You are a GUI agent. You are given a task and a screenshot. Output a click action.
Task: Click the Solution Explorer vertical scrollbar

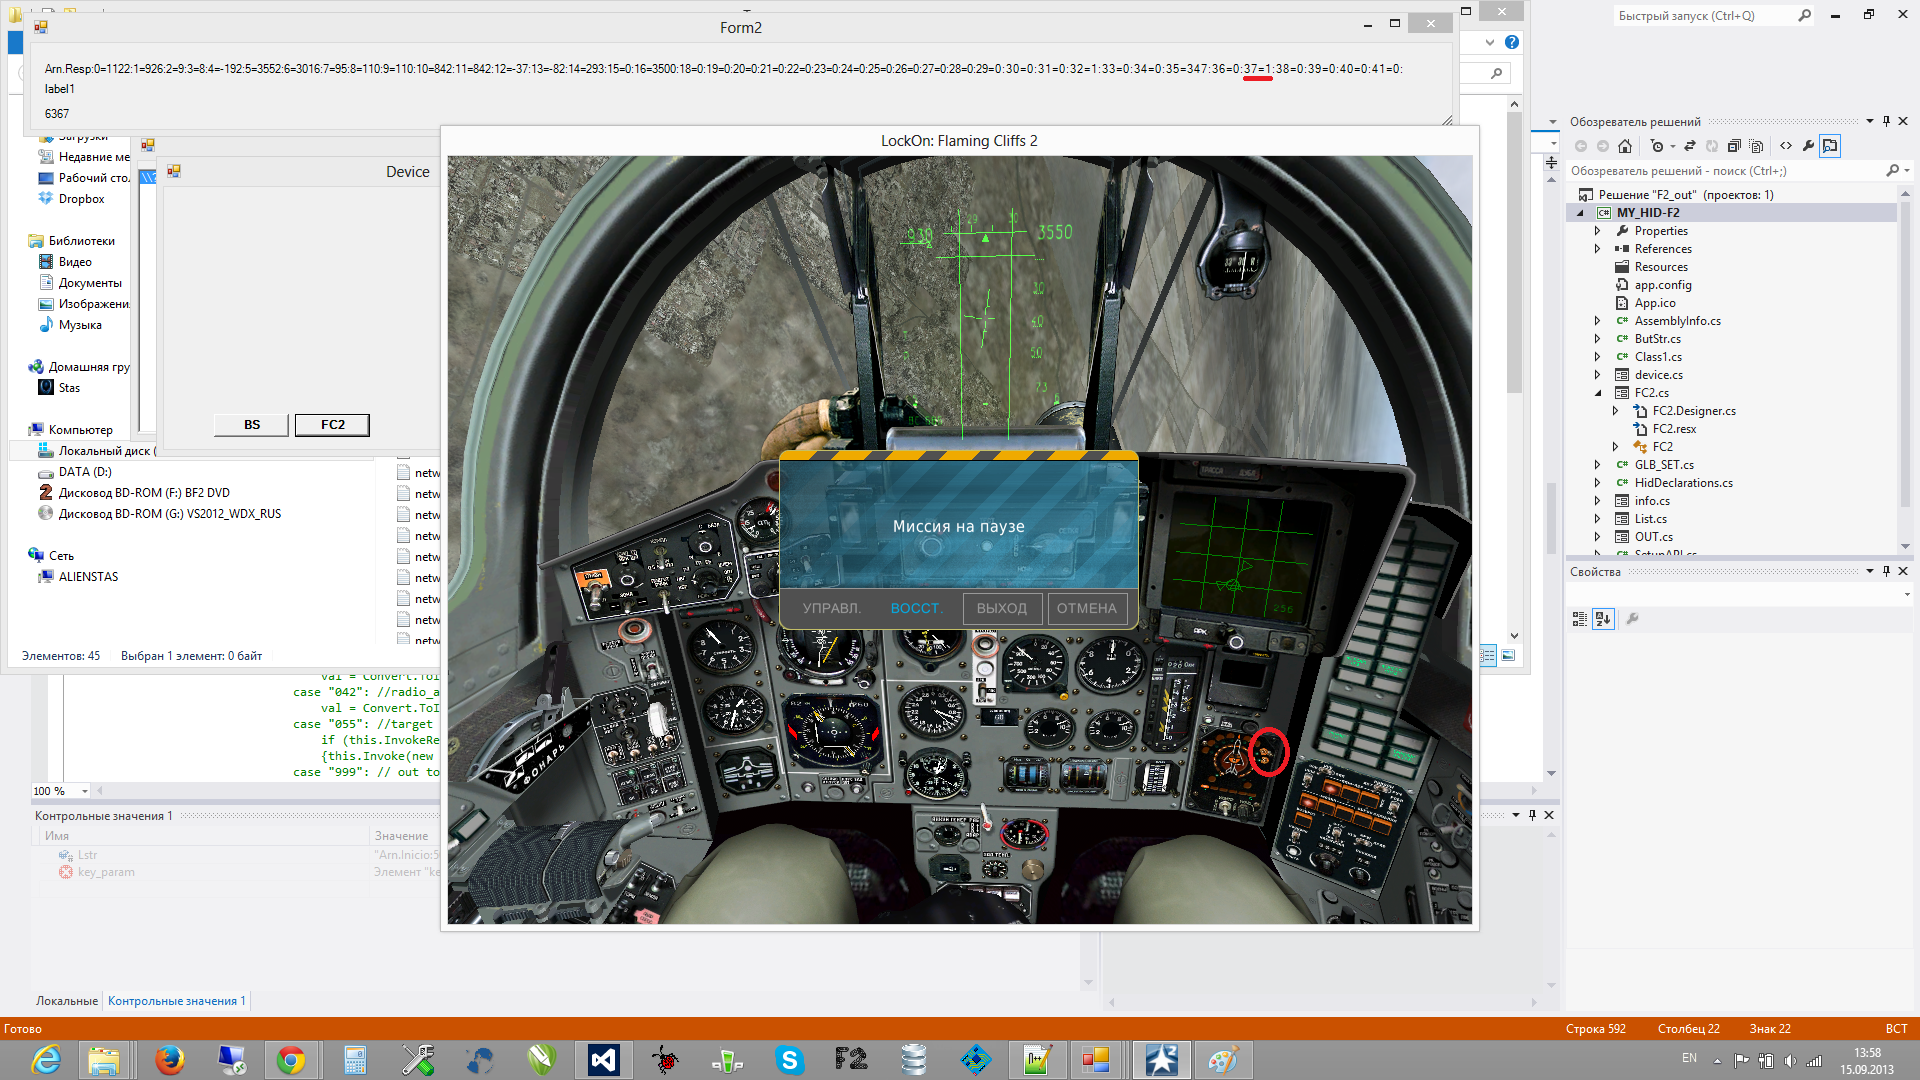1905,370
